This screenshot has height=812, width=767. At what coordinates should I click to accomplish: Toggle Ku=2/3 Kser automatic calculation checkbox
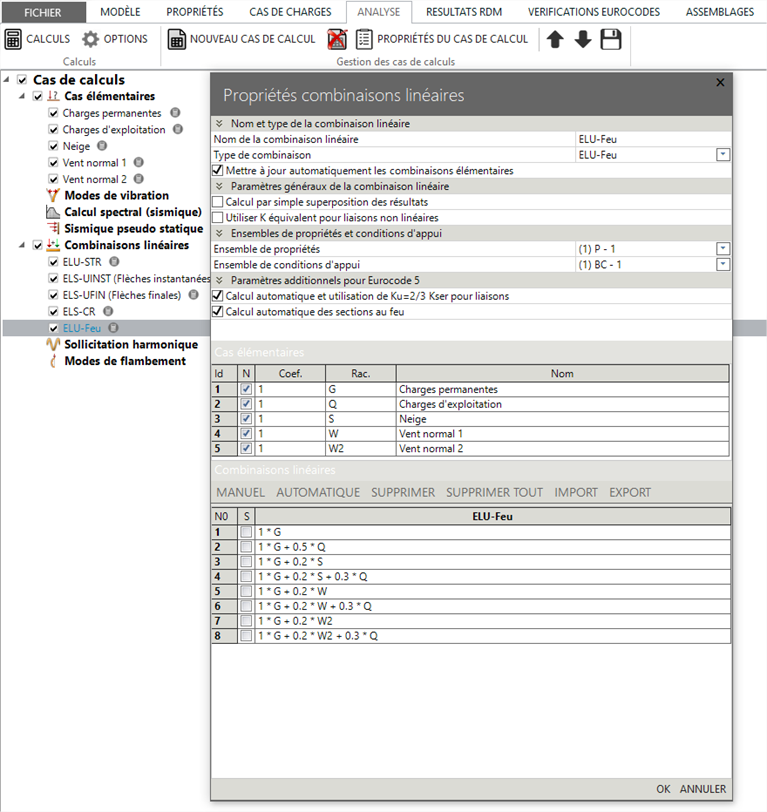pyautogui.click(x=218, y=296)
